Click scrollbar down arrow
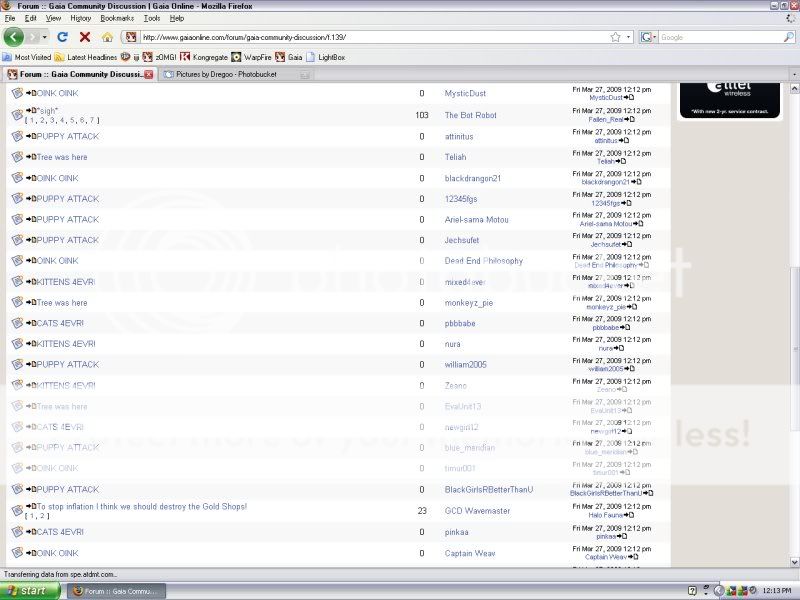 tap(794, 562)
